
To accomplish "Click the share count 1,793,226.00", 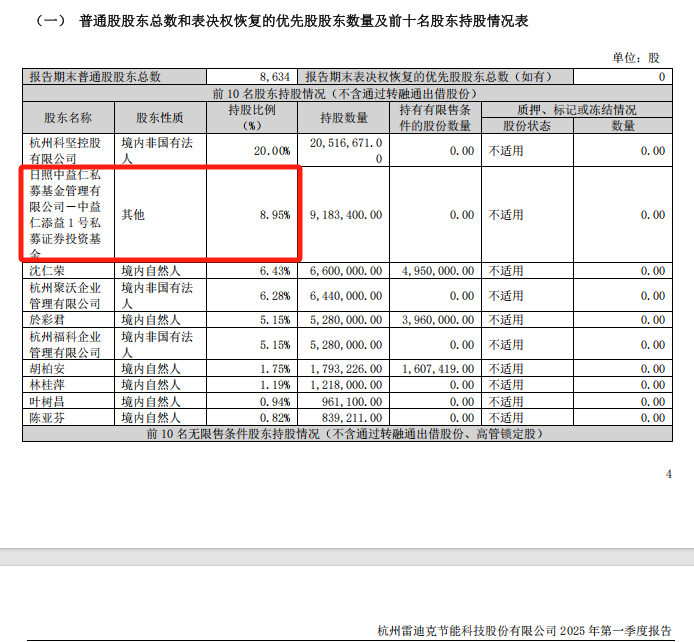I will tap(346, 369).
